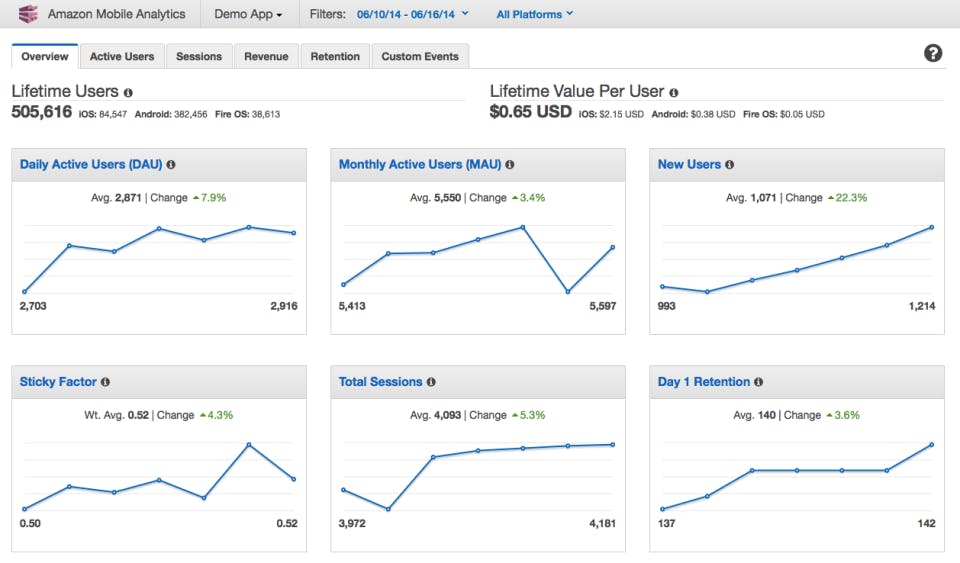960x563 pixels.
Task: Open the New Users report link
Action: pos(689,165)
